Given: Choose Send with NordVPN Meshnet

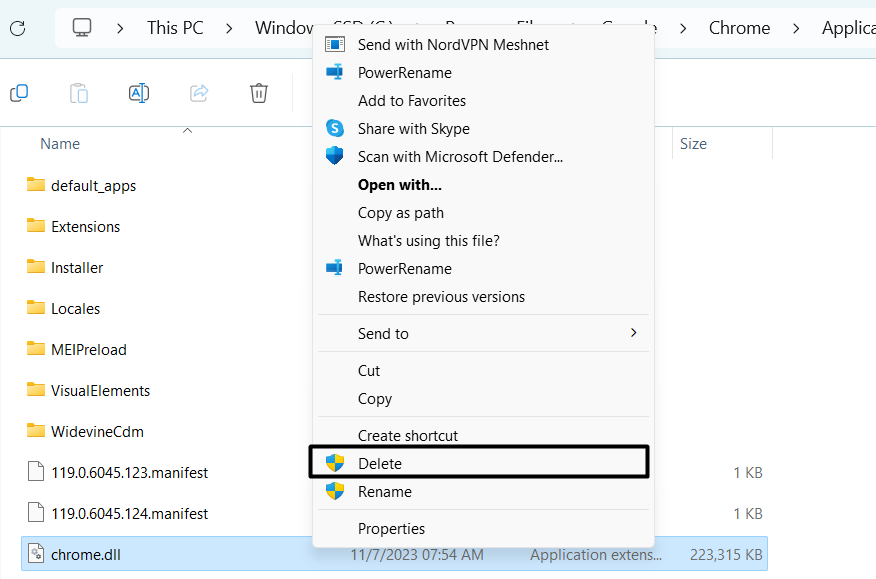Looking at the screenshot, I should coord(453,45).
